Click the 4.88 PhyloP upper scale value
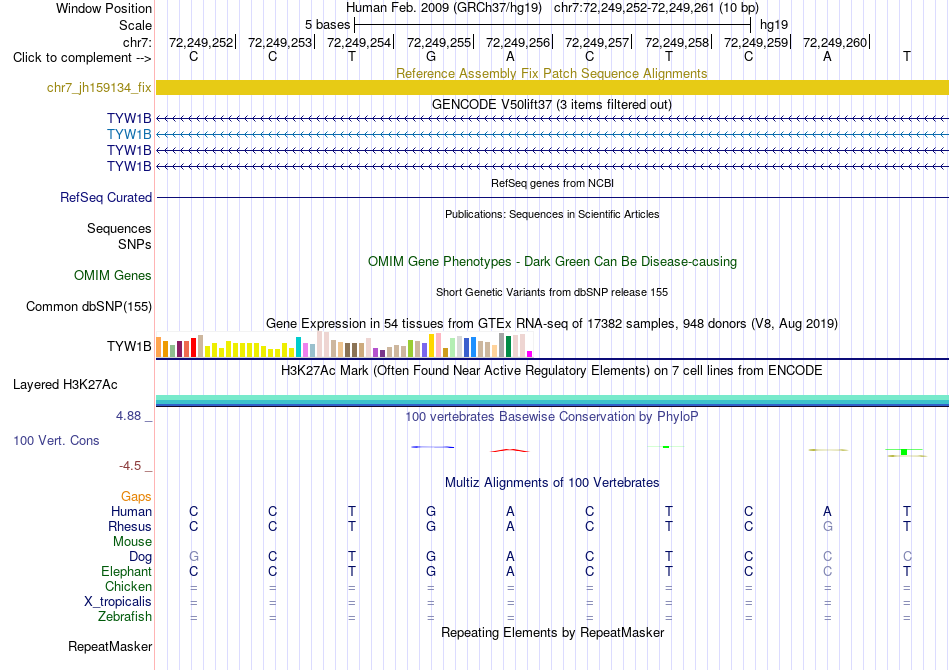This screenshot has width=950, height=670. [x=128, y=416]
